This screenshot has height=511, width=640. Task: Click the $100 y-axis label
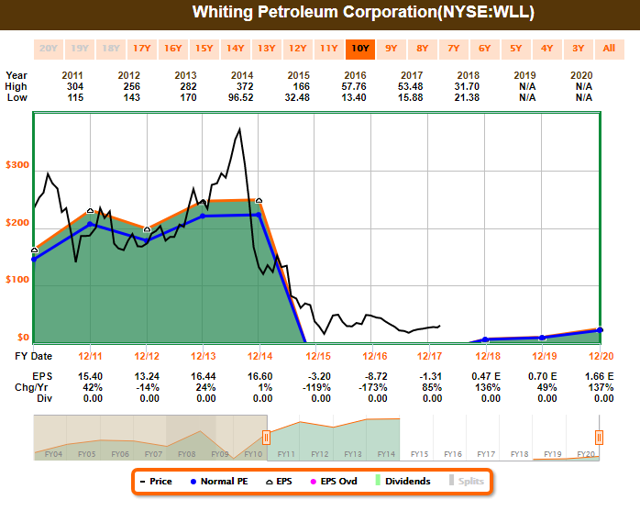(18, 280)
